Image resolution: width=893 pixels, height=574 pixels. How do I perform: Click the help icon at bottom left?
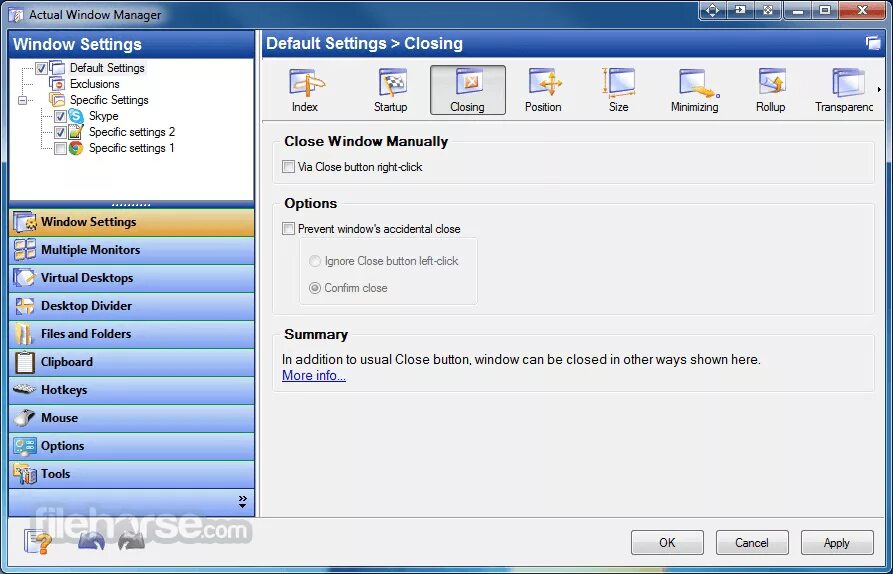tap(38, 542)
